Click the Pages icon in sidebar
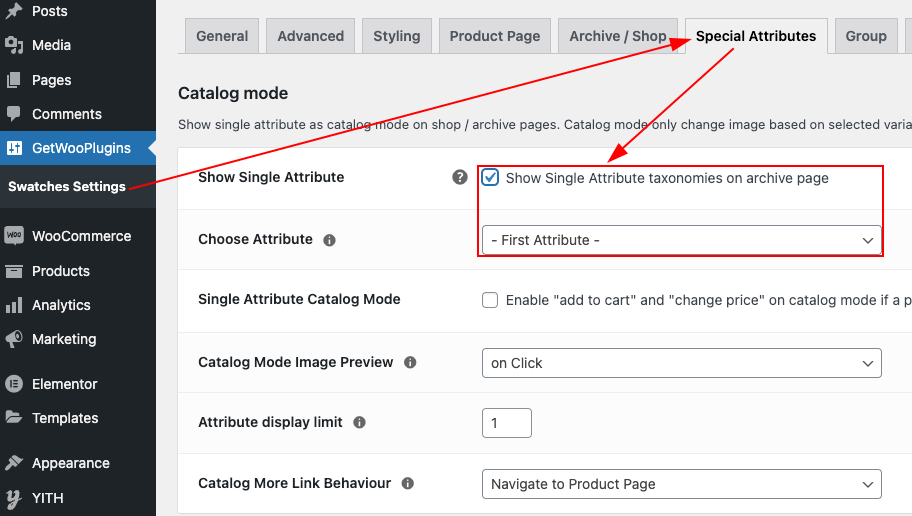This screenshot has width=912, height=516. pyautogui.click(x=13, y=80)
